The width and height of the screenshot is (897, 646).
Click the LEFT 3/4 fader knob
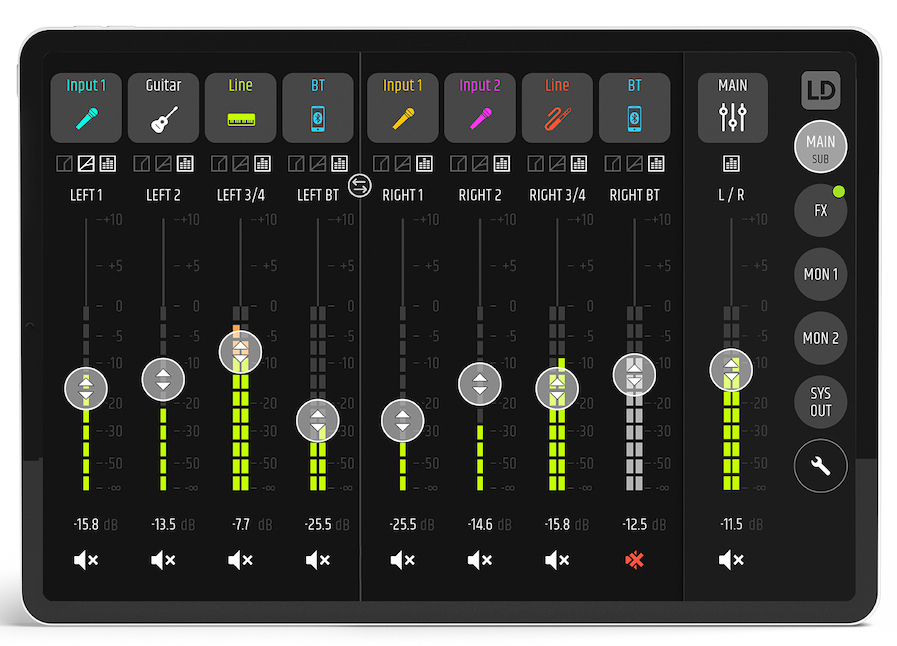240,350
